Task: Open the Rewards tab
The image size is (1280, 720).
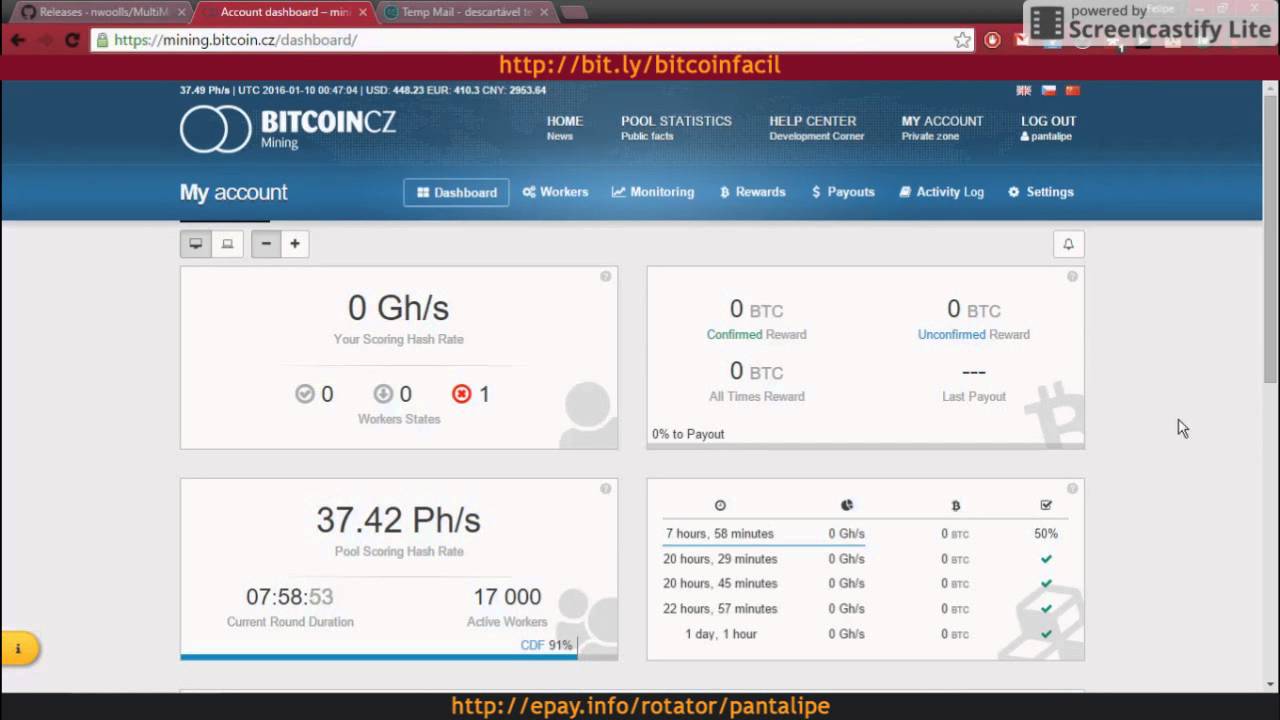Action: (x=753, y=192)
